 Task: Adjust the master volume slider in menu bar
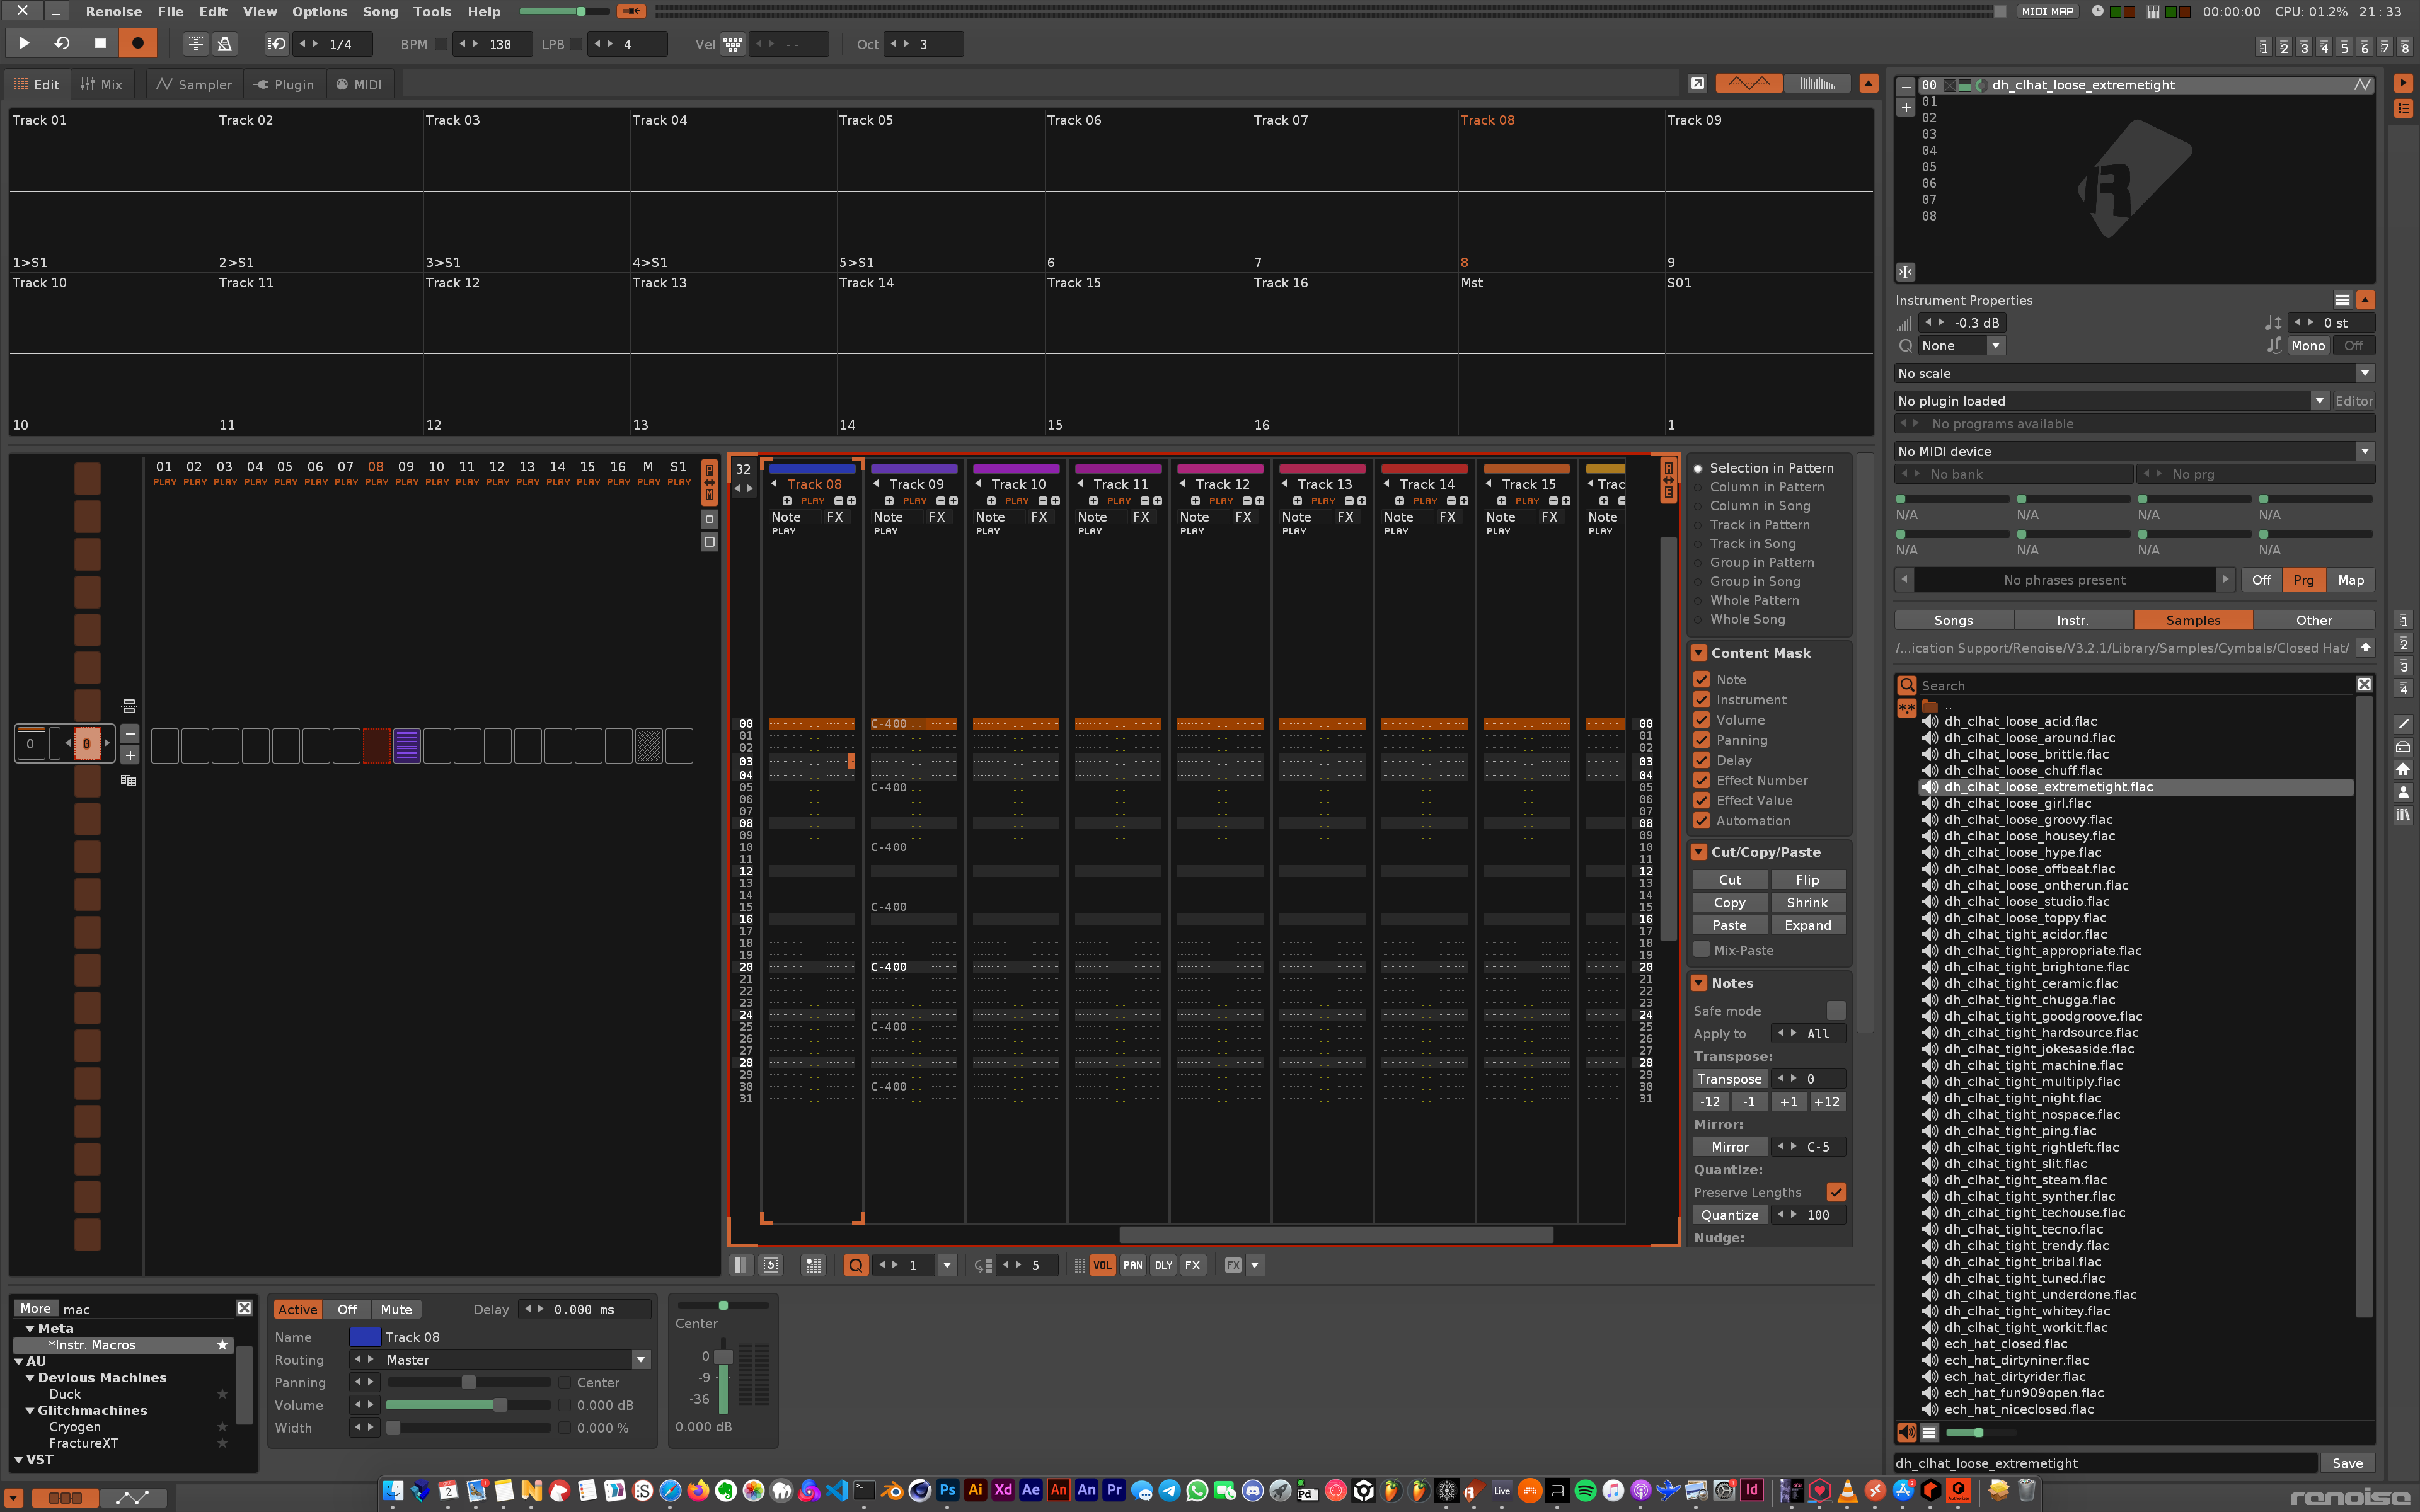tap(564, 11)
